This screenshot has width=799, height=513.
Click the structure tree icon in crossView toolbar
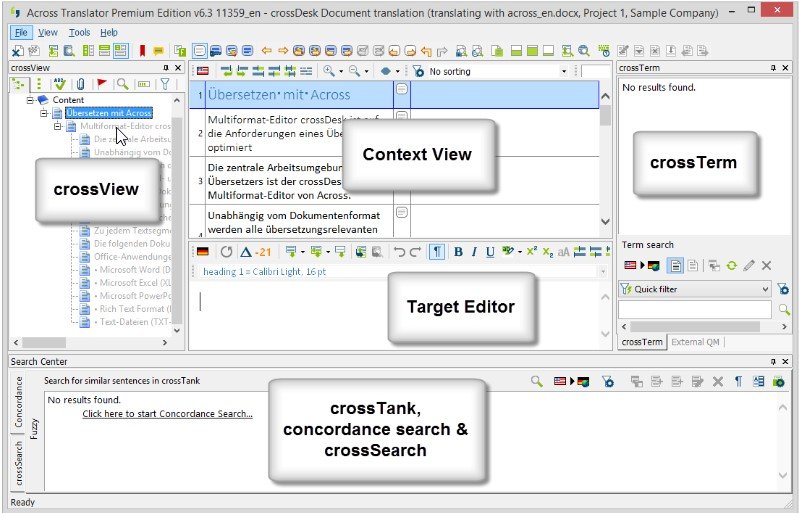(19, 84)
